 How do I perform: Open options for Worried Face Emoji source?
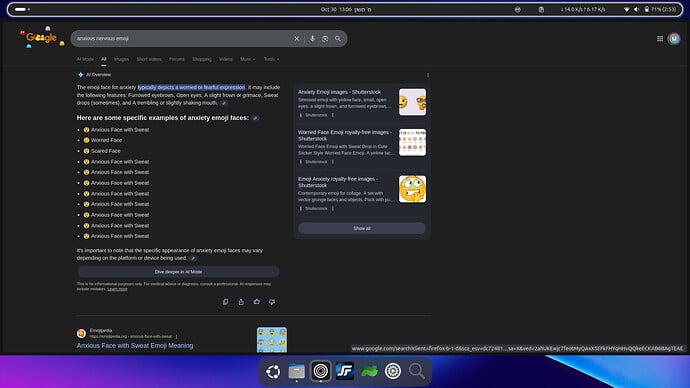point(333,162)
